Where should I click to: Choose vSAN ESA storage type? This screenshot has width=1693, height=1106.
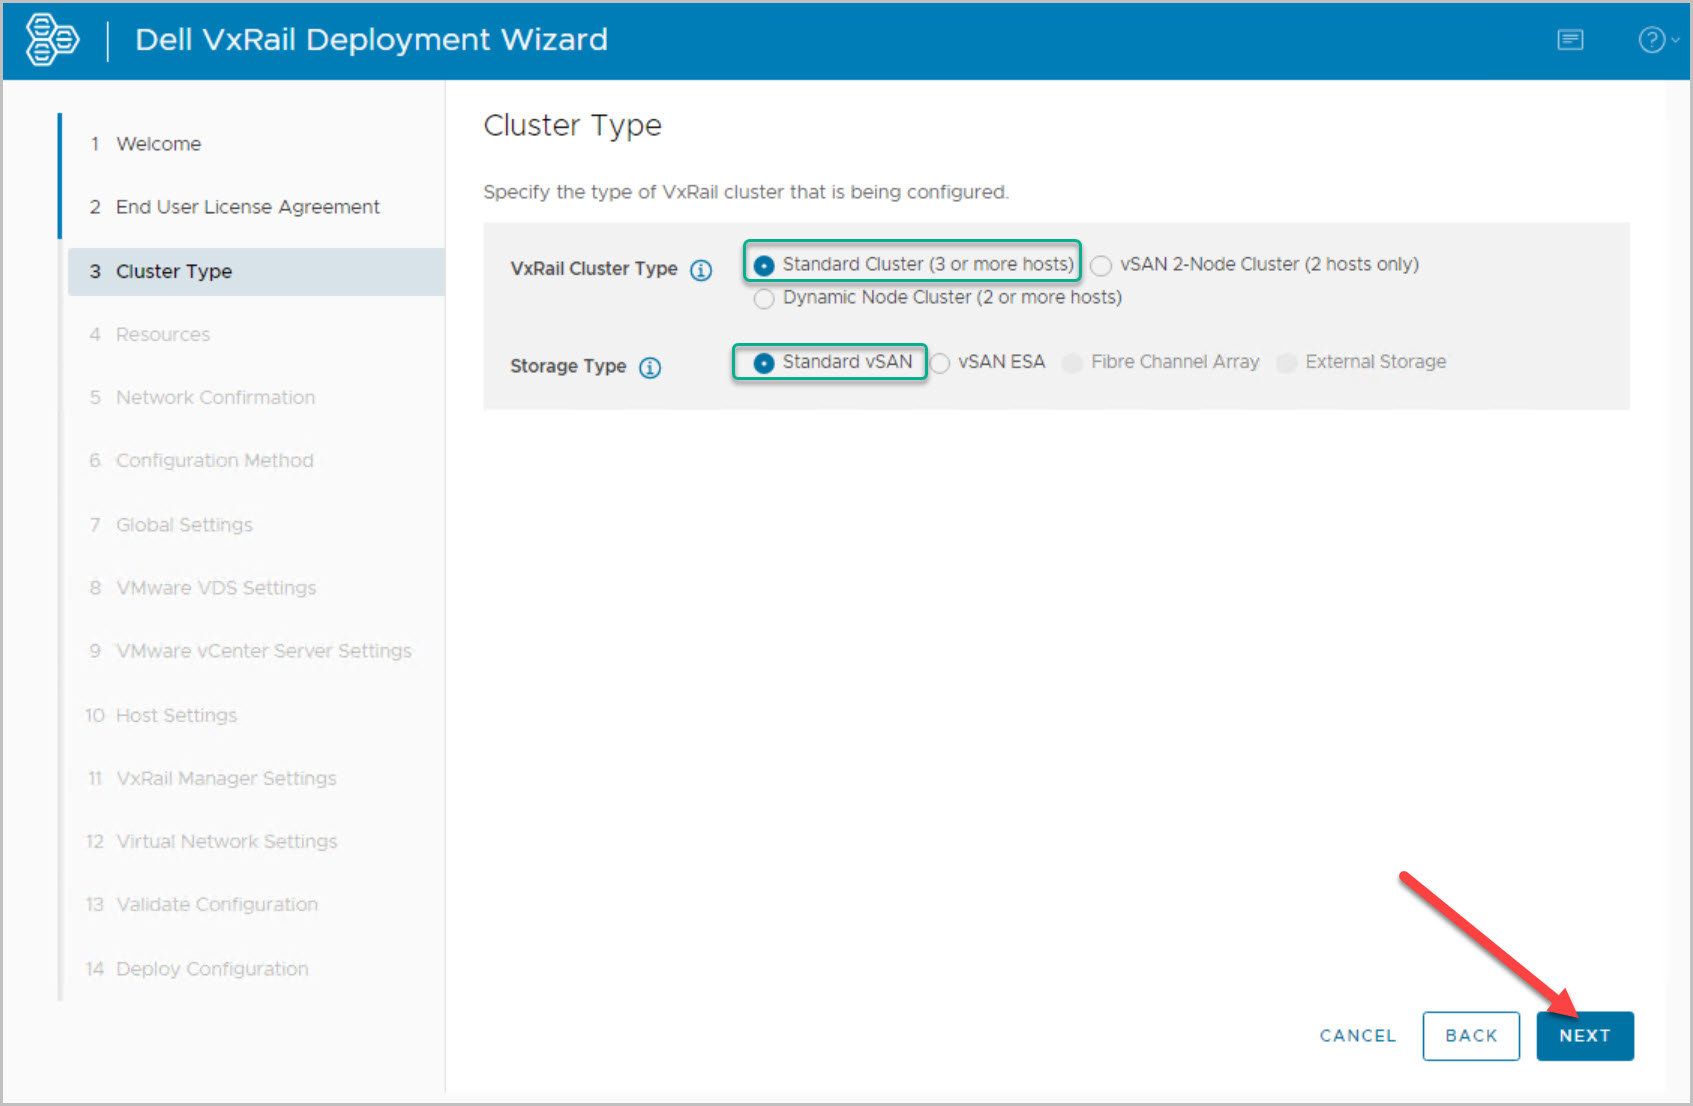coord(940,364)
